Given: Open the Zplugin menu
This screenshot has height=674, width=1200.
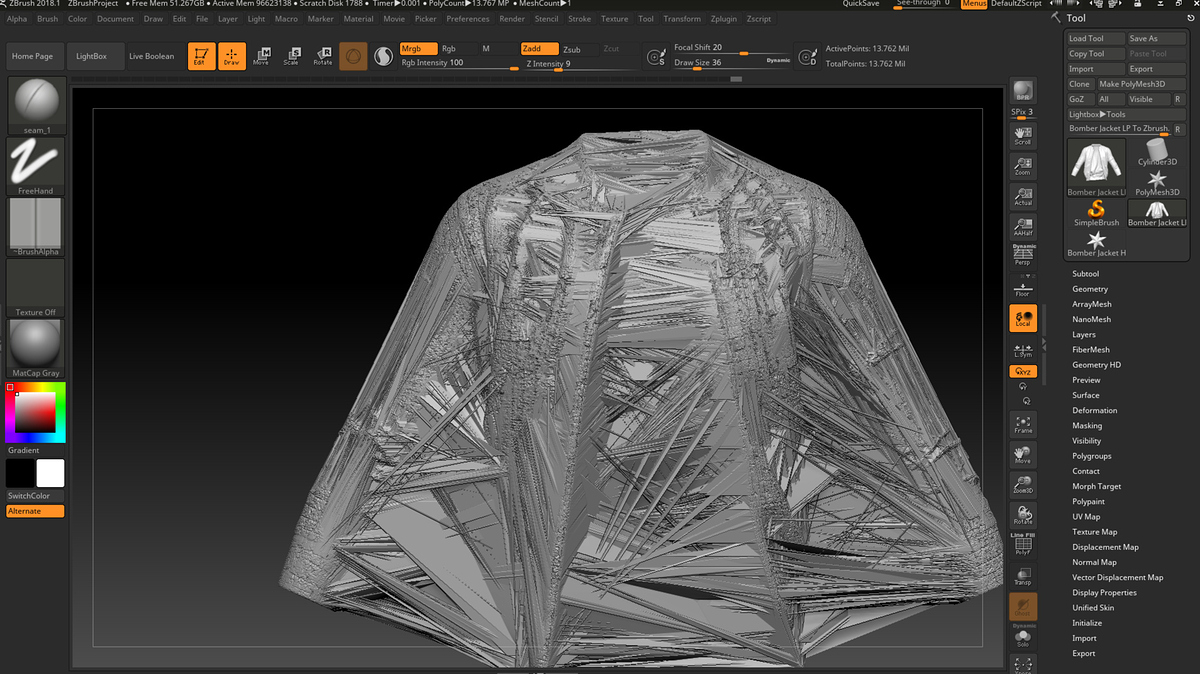Looking at the screenshot, I should 723,19.
